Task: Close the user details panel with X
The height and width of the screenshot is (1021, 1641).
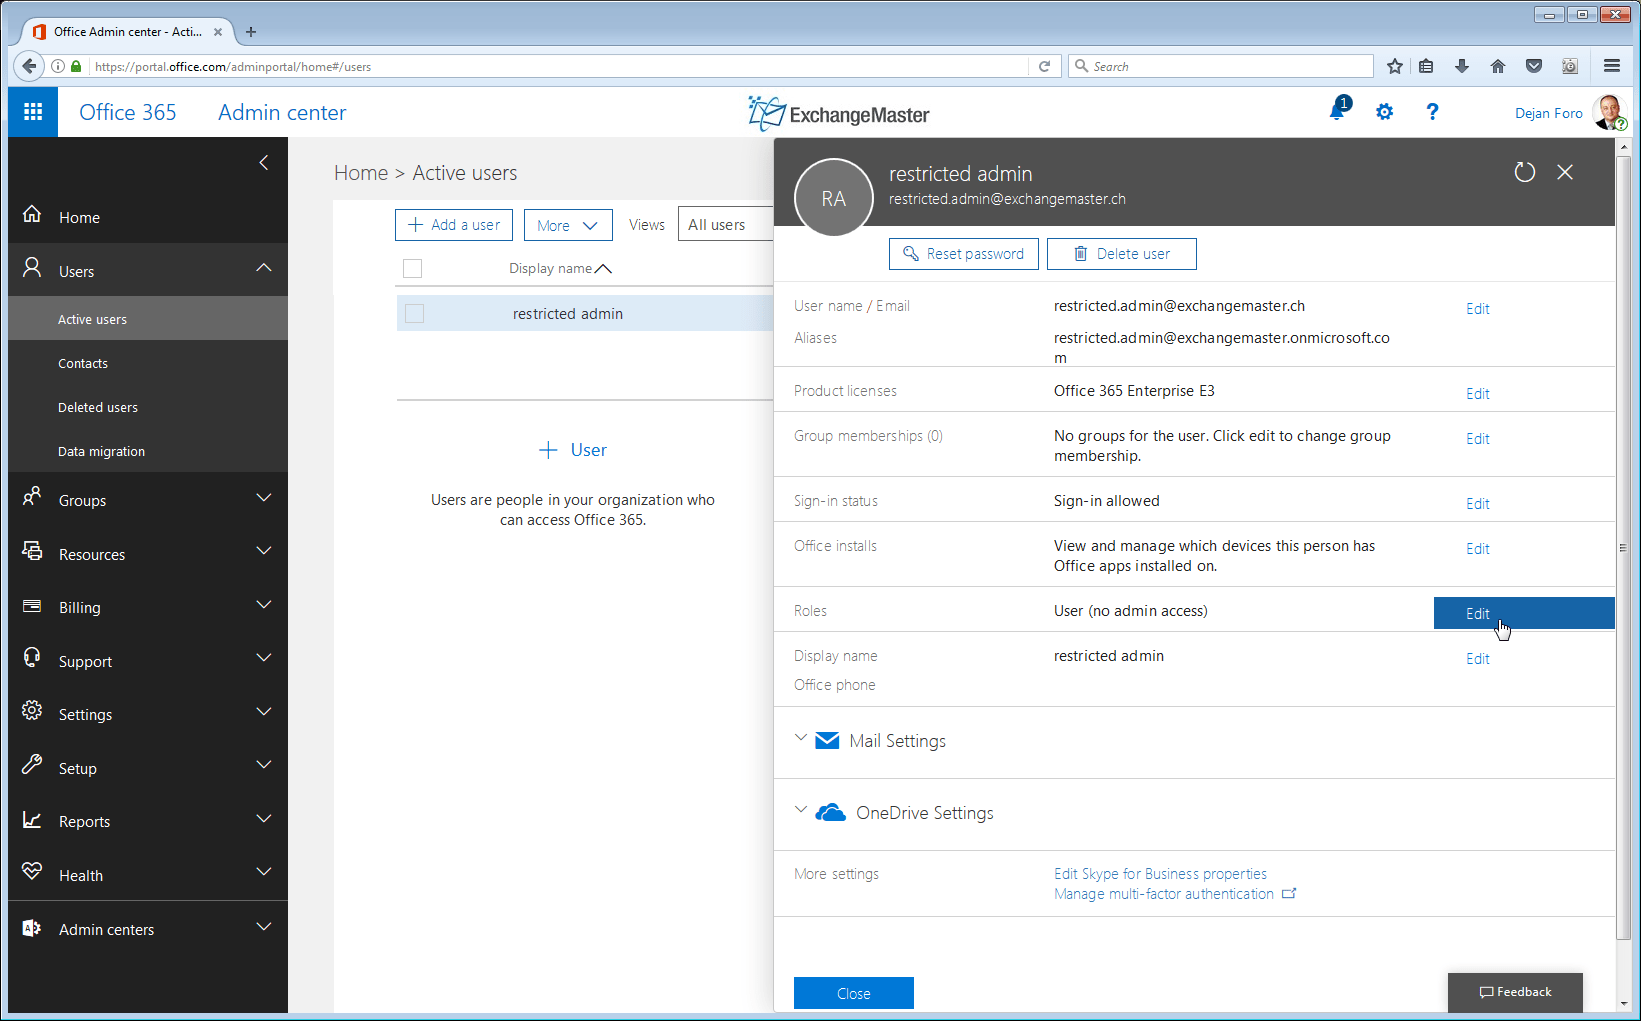Action: coord(1565,172)
